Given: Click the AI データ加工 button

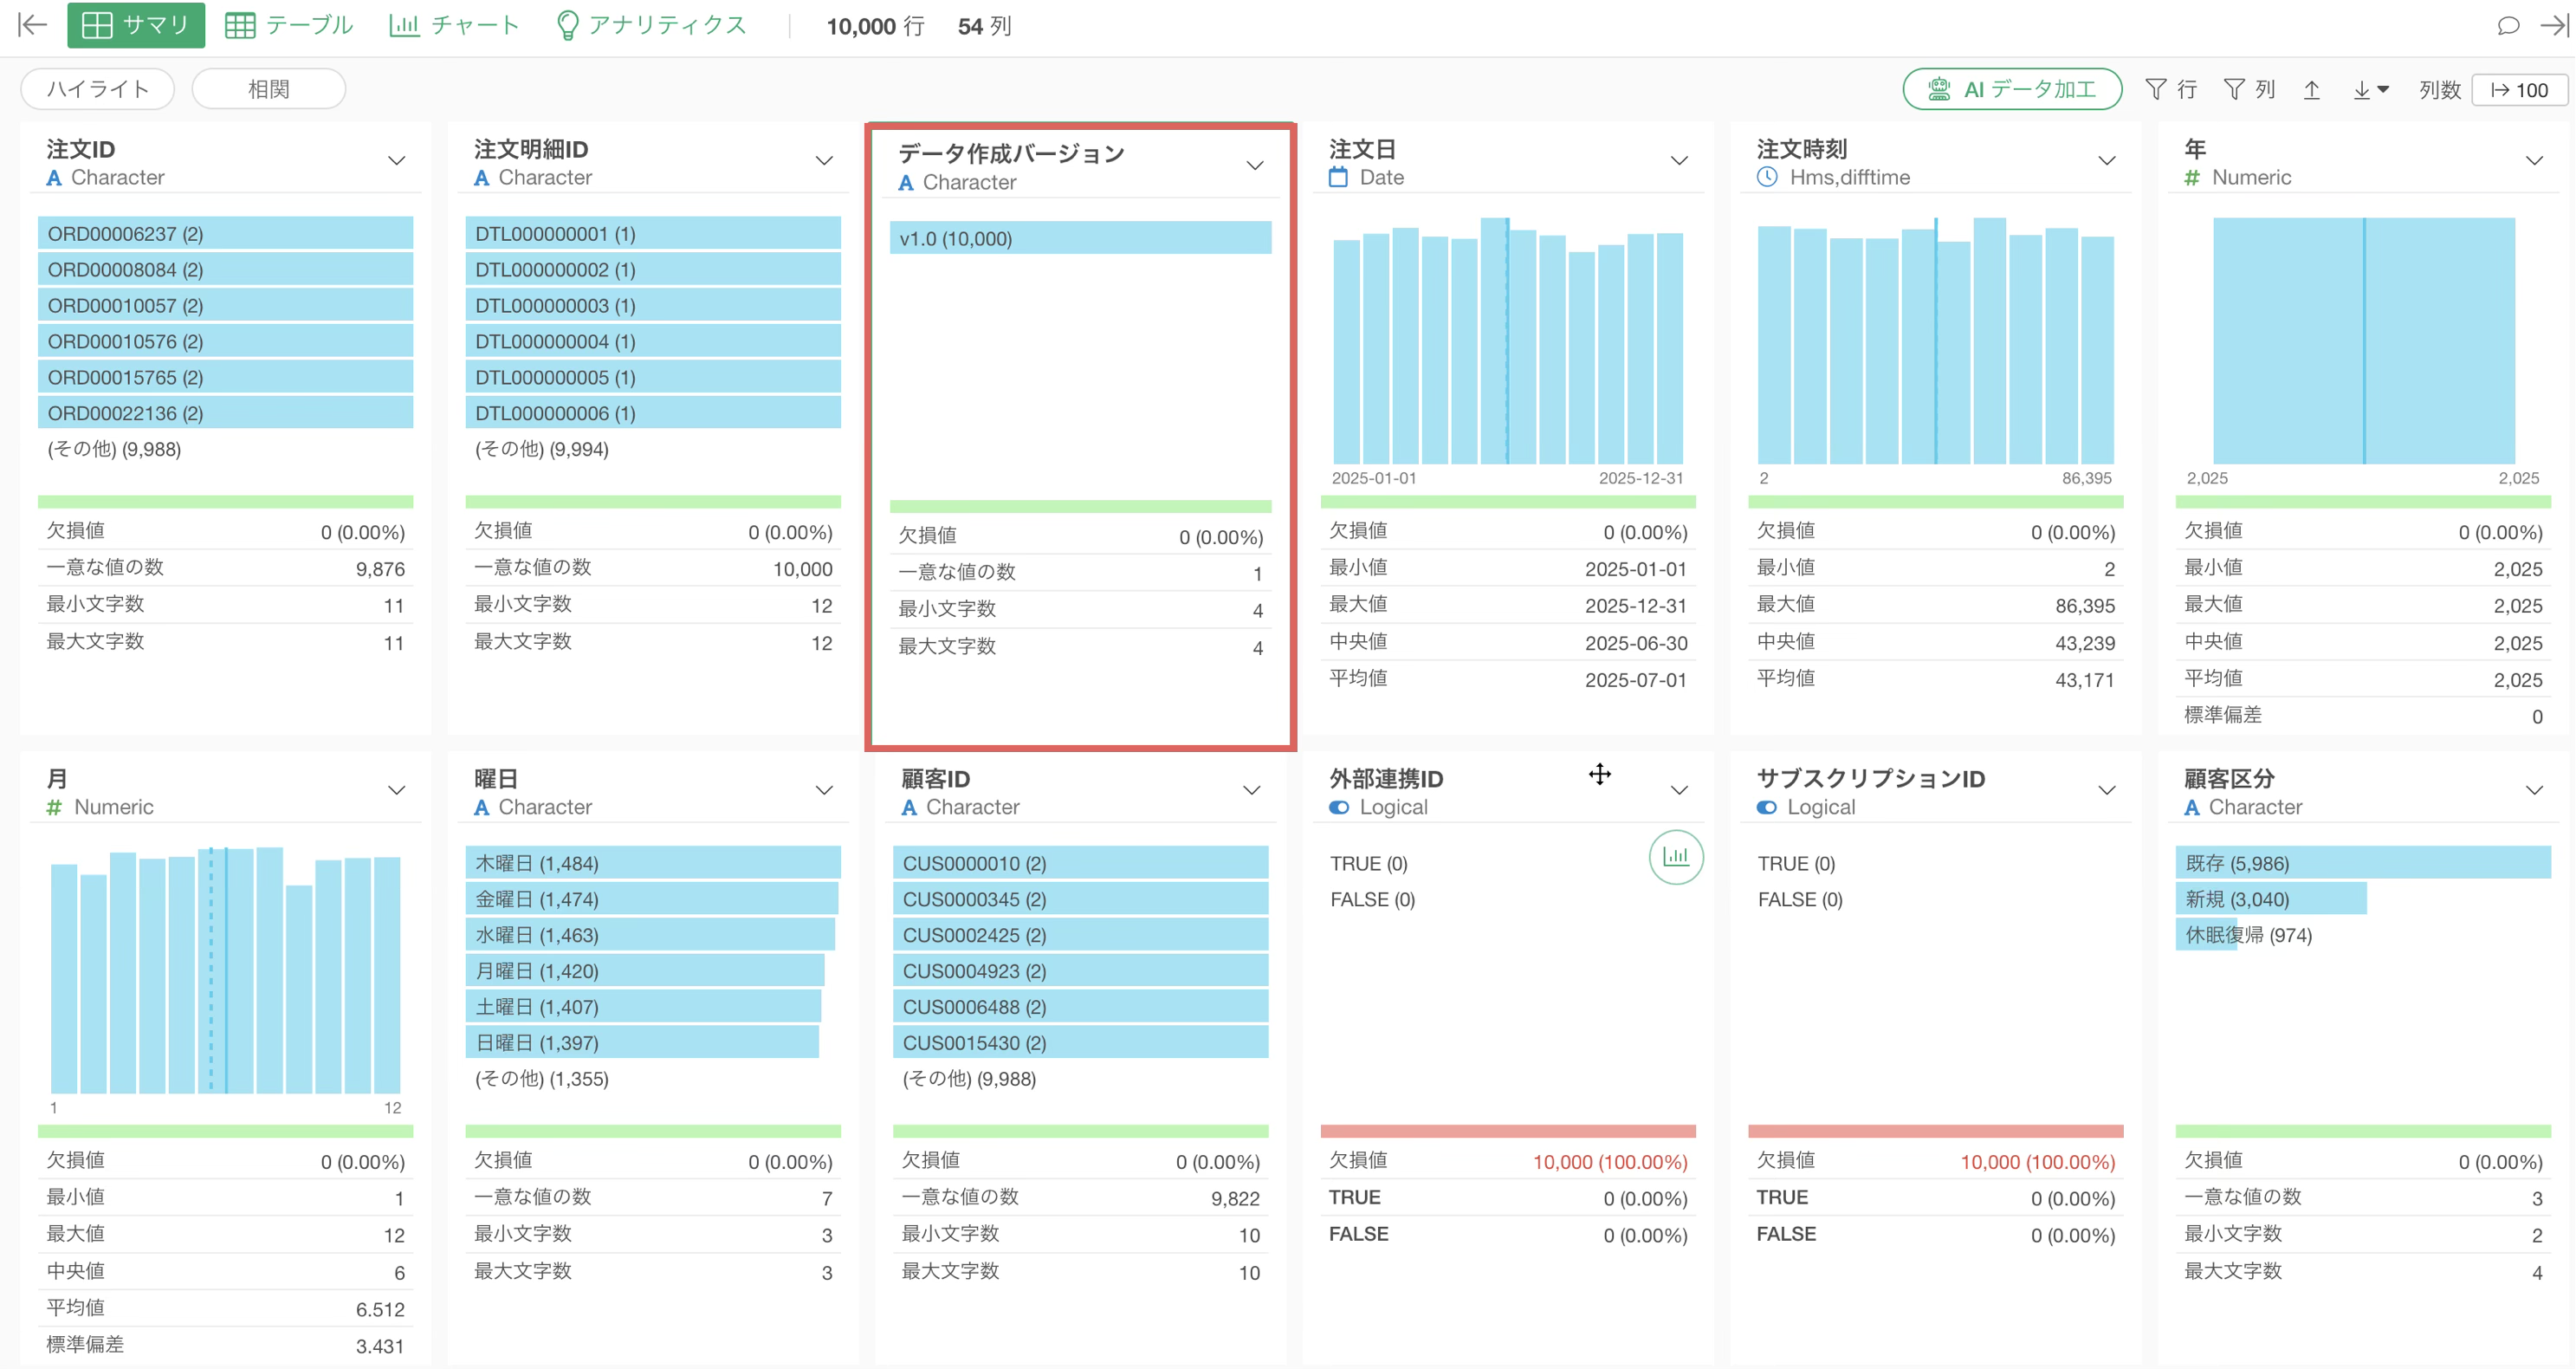Looking at the screenshot, I should point(2011,89).
